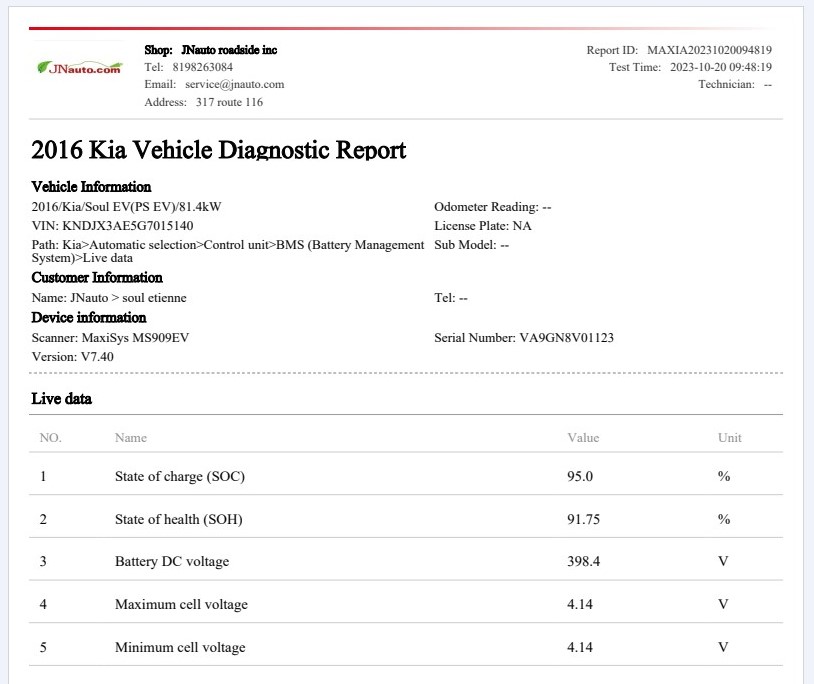Select the name 'JNauto > soul etienne'
Image resolution: width=814 pixels, height=684 pixels.
pos(128,298)
